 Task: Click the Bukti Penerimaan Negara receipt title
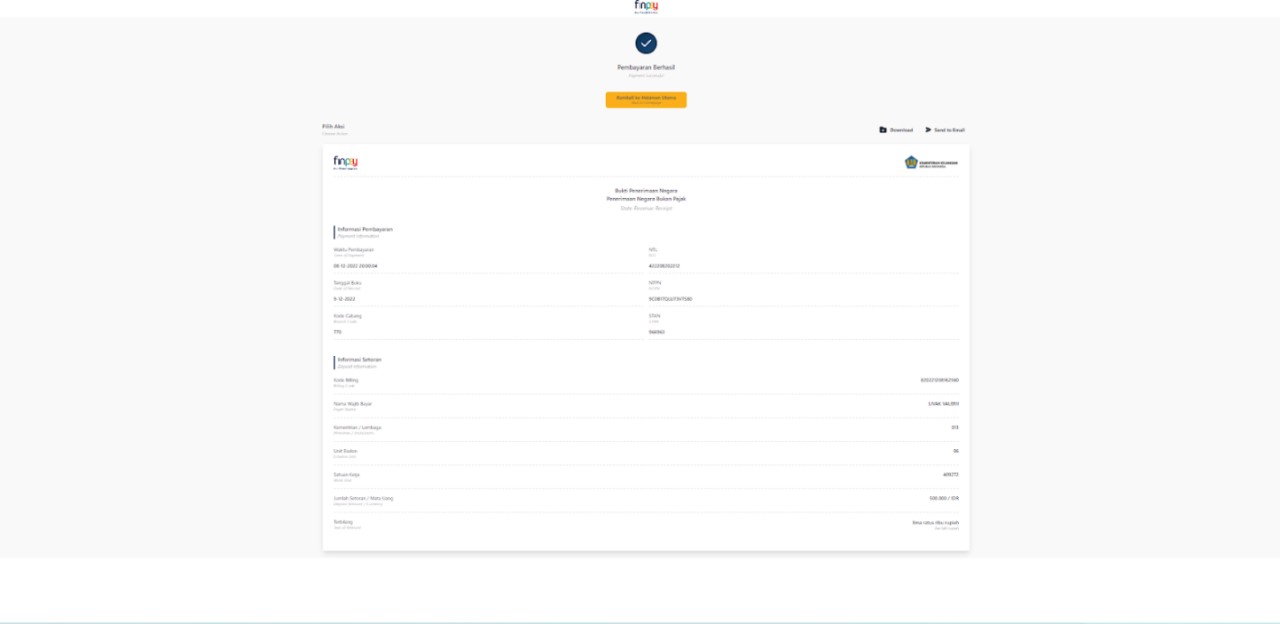tap(646, 190)
